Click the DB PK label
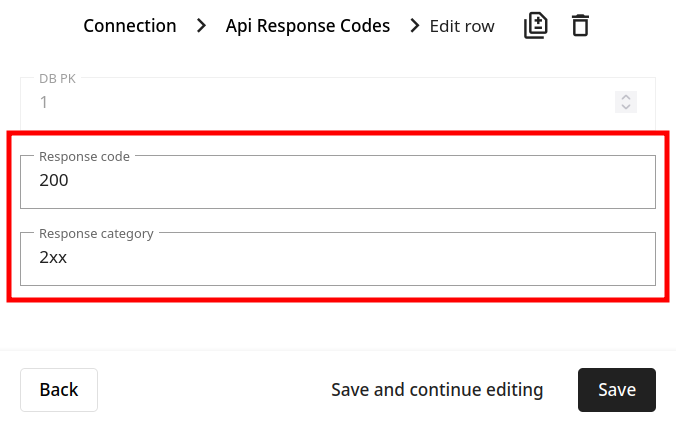Viewport: 676px width, 426px height. pyautogui.click(x=57, y=78)
